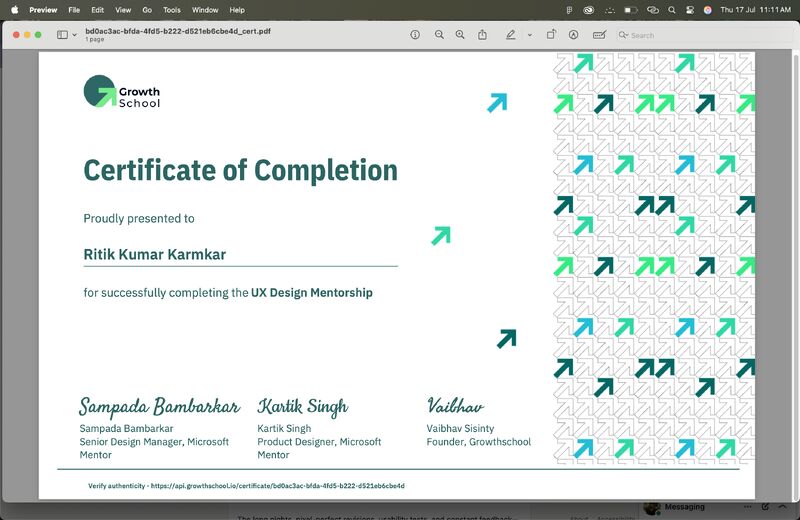Expand the Highlight color dropdown arrow
The image size is (800, 520).
click(x=530, y=35)
